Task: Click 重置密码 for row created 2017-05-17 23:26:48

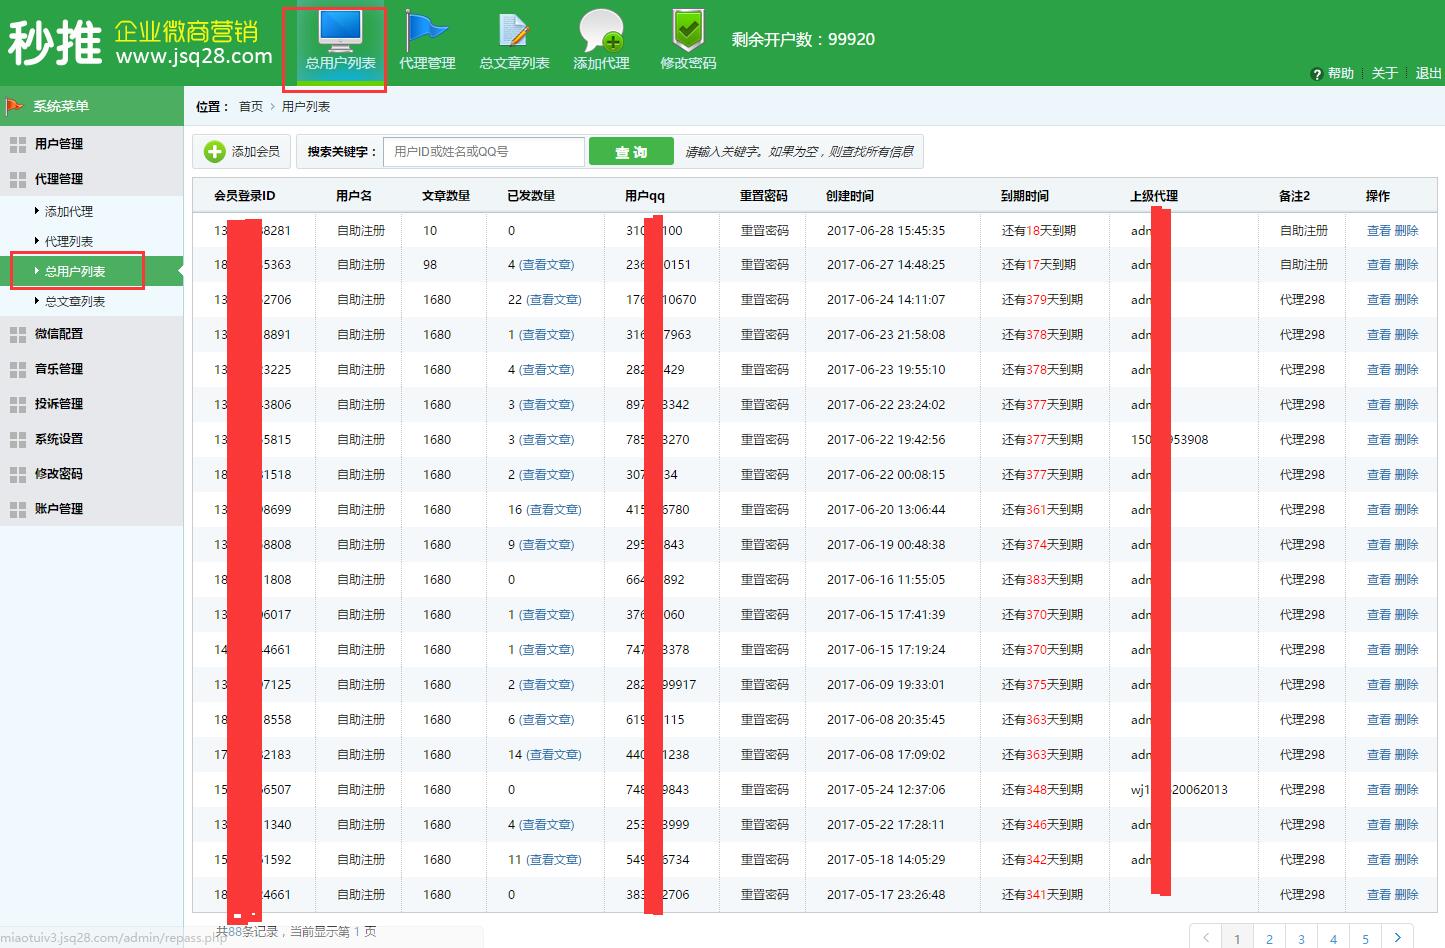Action: point(764,895)
